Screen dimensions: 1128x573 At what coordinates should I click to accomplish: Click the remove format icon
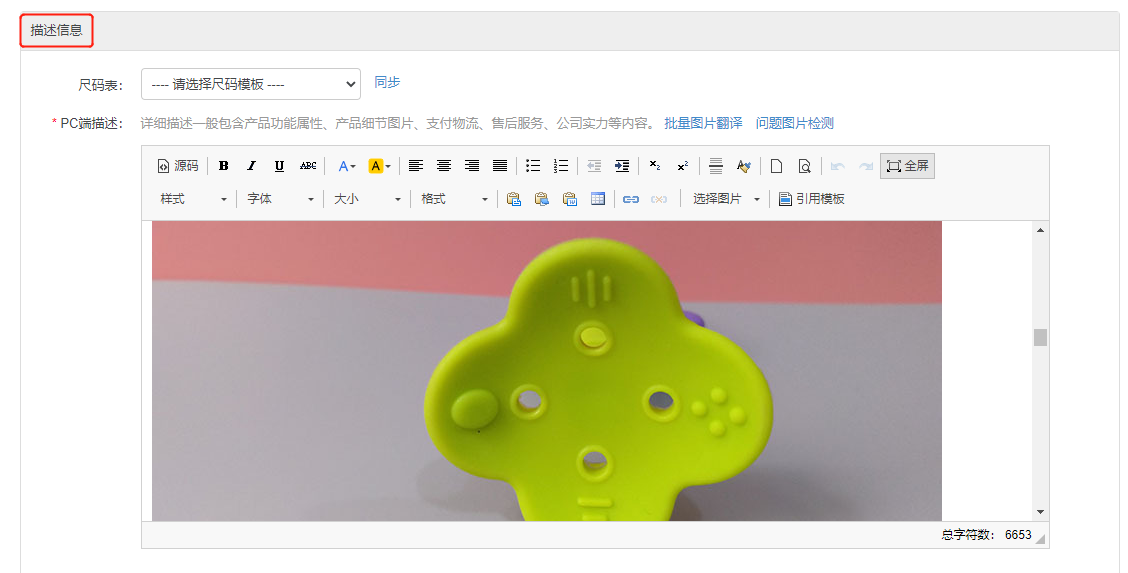point(744,166)
